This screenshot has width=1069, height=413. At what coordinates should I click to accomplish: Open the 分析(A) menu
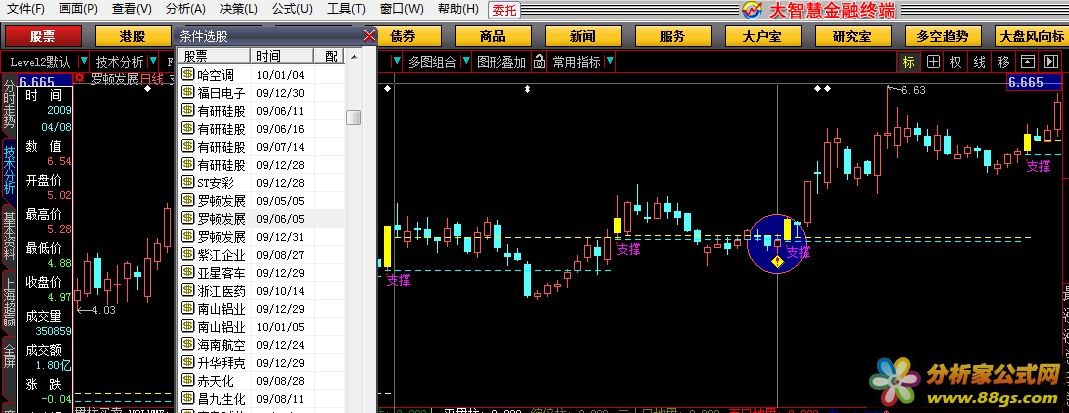(185, 10)
